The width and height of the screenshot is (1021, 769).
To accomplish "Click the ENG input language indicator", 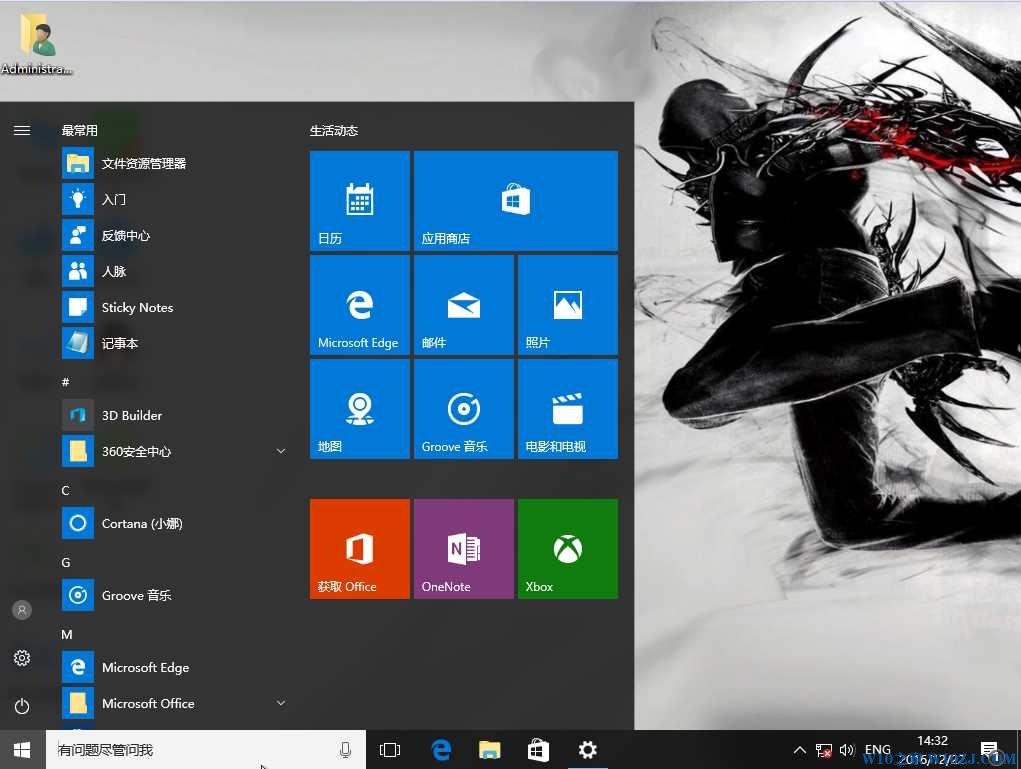I will tap(878, 749).
